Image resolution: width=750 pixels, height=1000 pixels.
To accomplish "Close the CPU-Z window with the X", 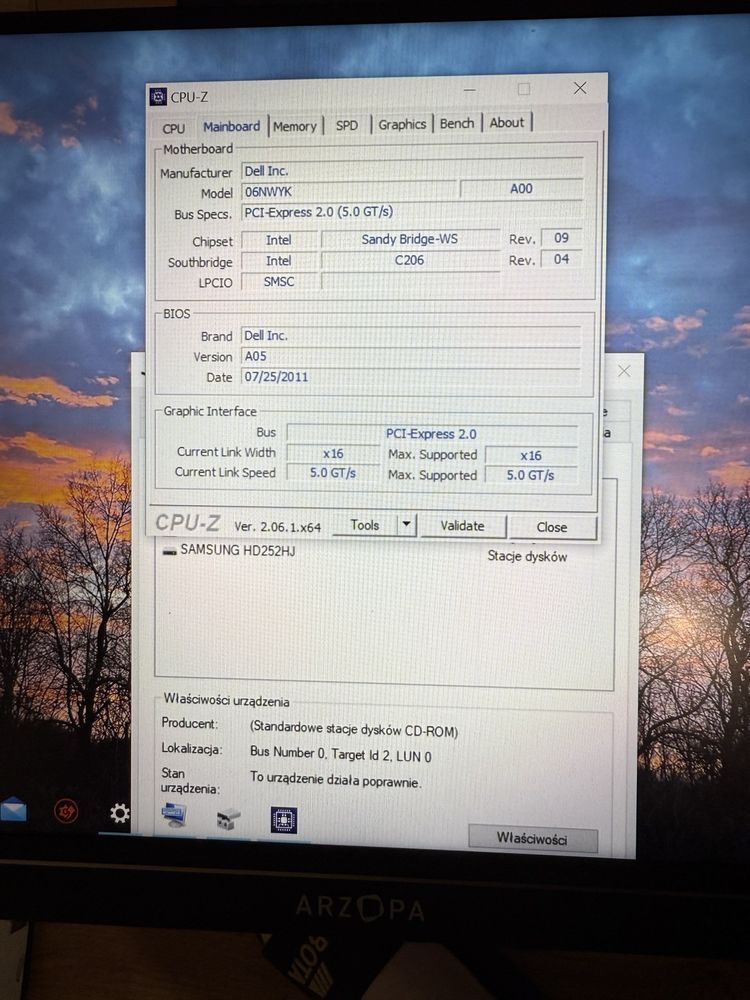I will [x=580, y=88].
